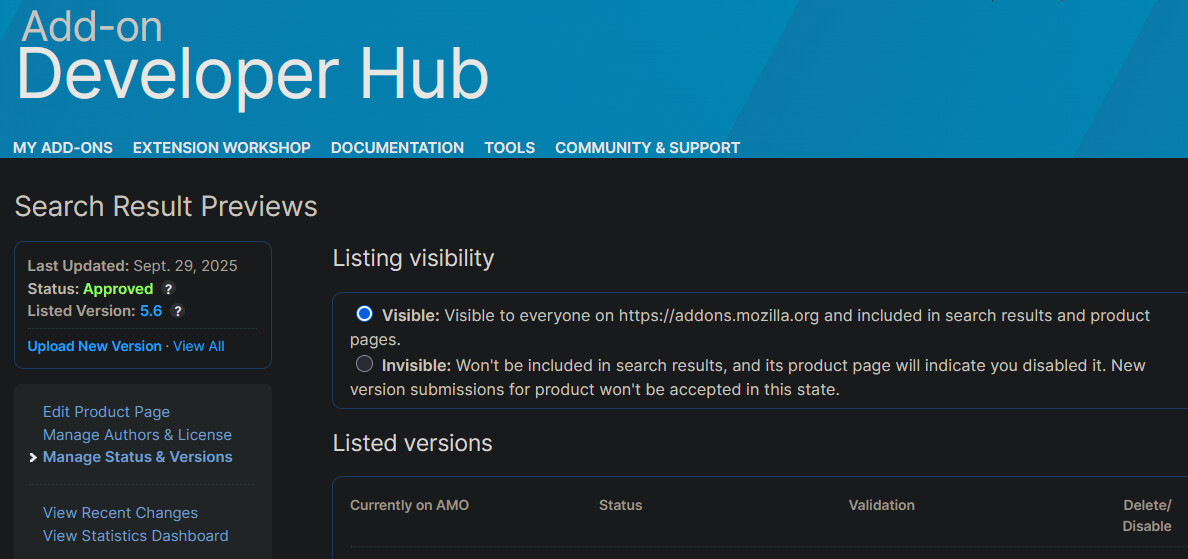Screen dimensions: 1188x559
Task: Select the Visible listing radio button
Action: [364, 314]
